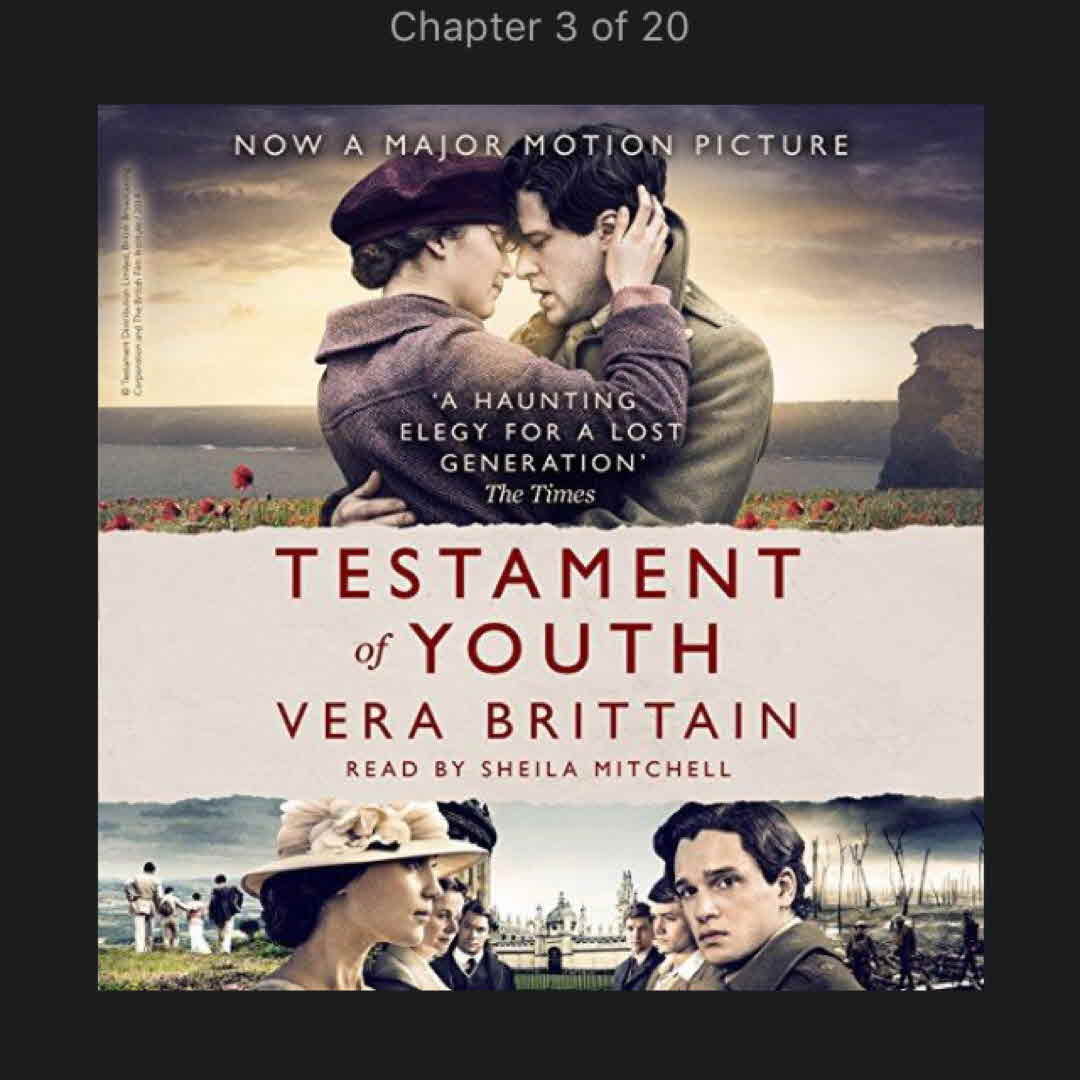This screenshot has height=1080, width=1080.
Task: Tap the "A Haunting Elegy" quote text
Action: [541, 431]
